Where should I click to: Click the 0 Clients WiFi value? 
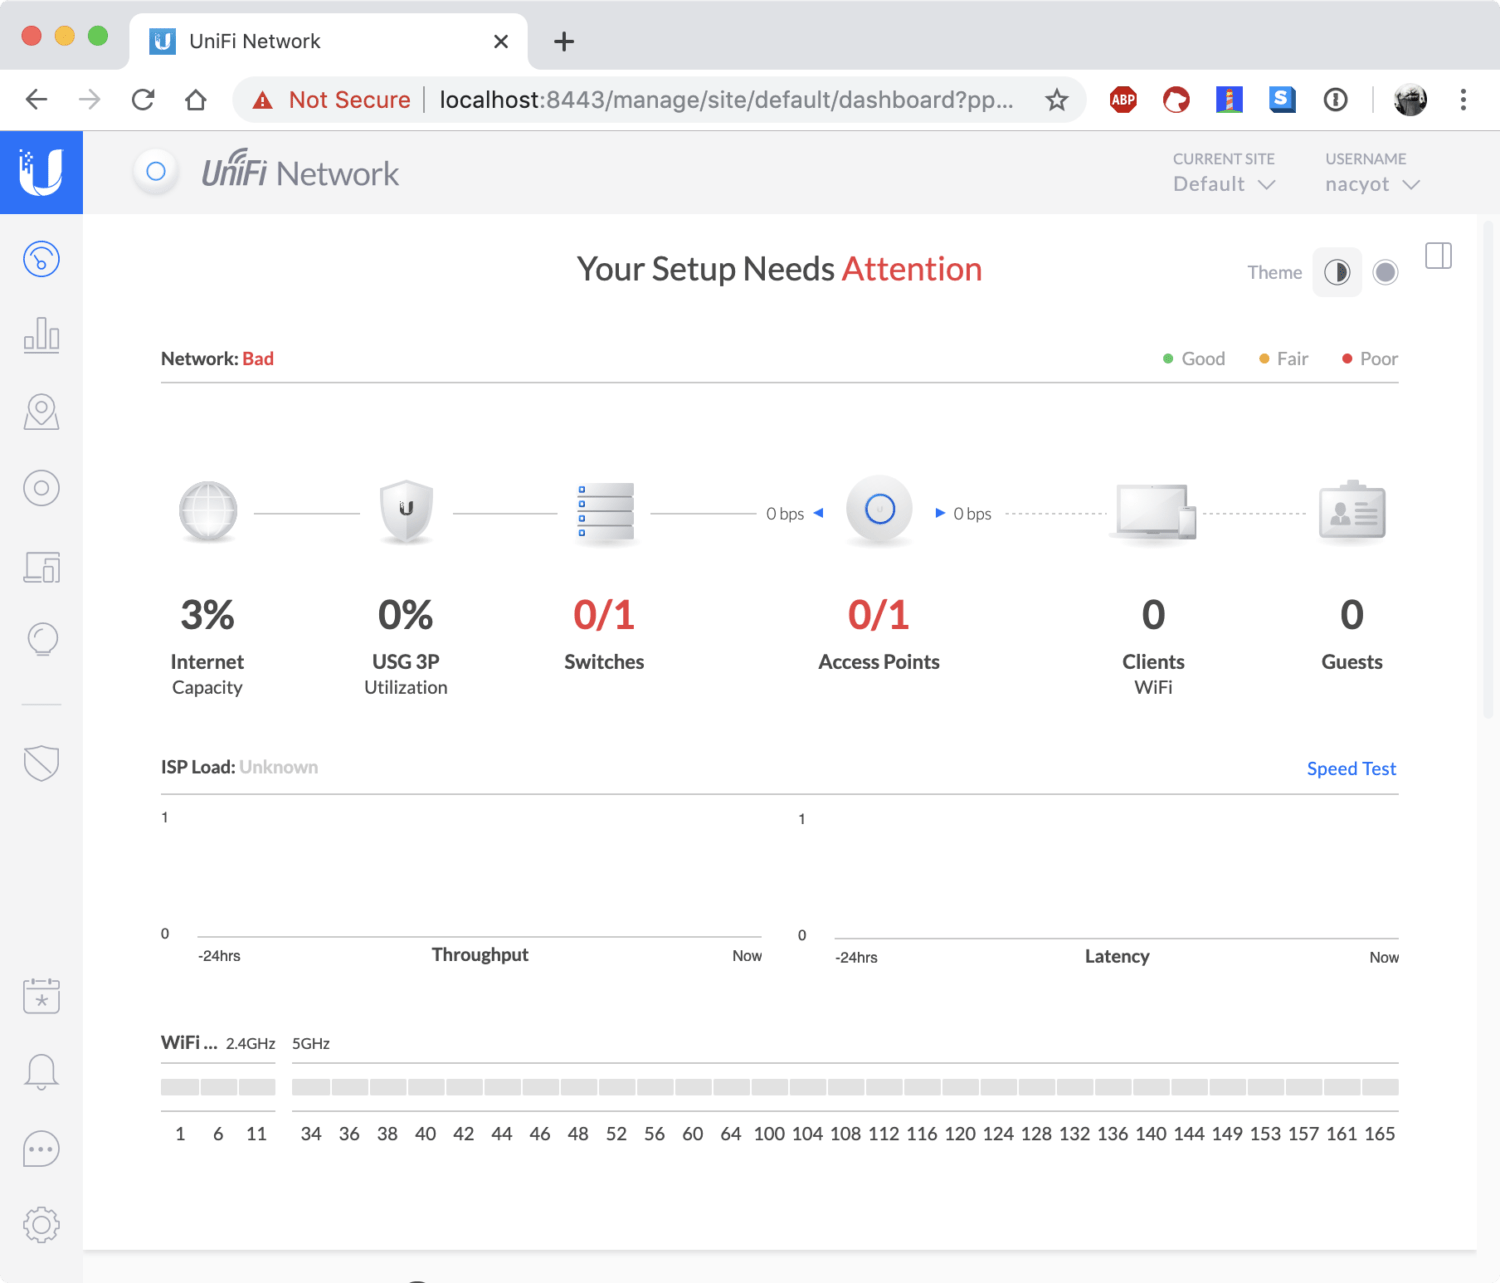[x=1153, y=615]
